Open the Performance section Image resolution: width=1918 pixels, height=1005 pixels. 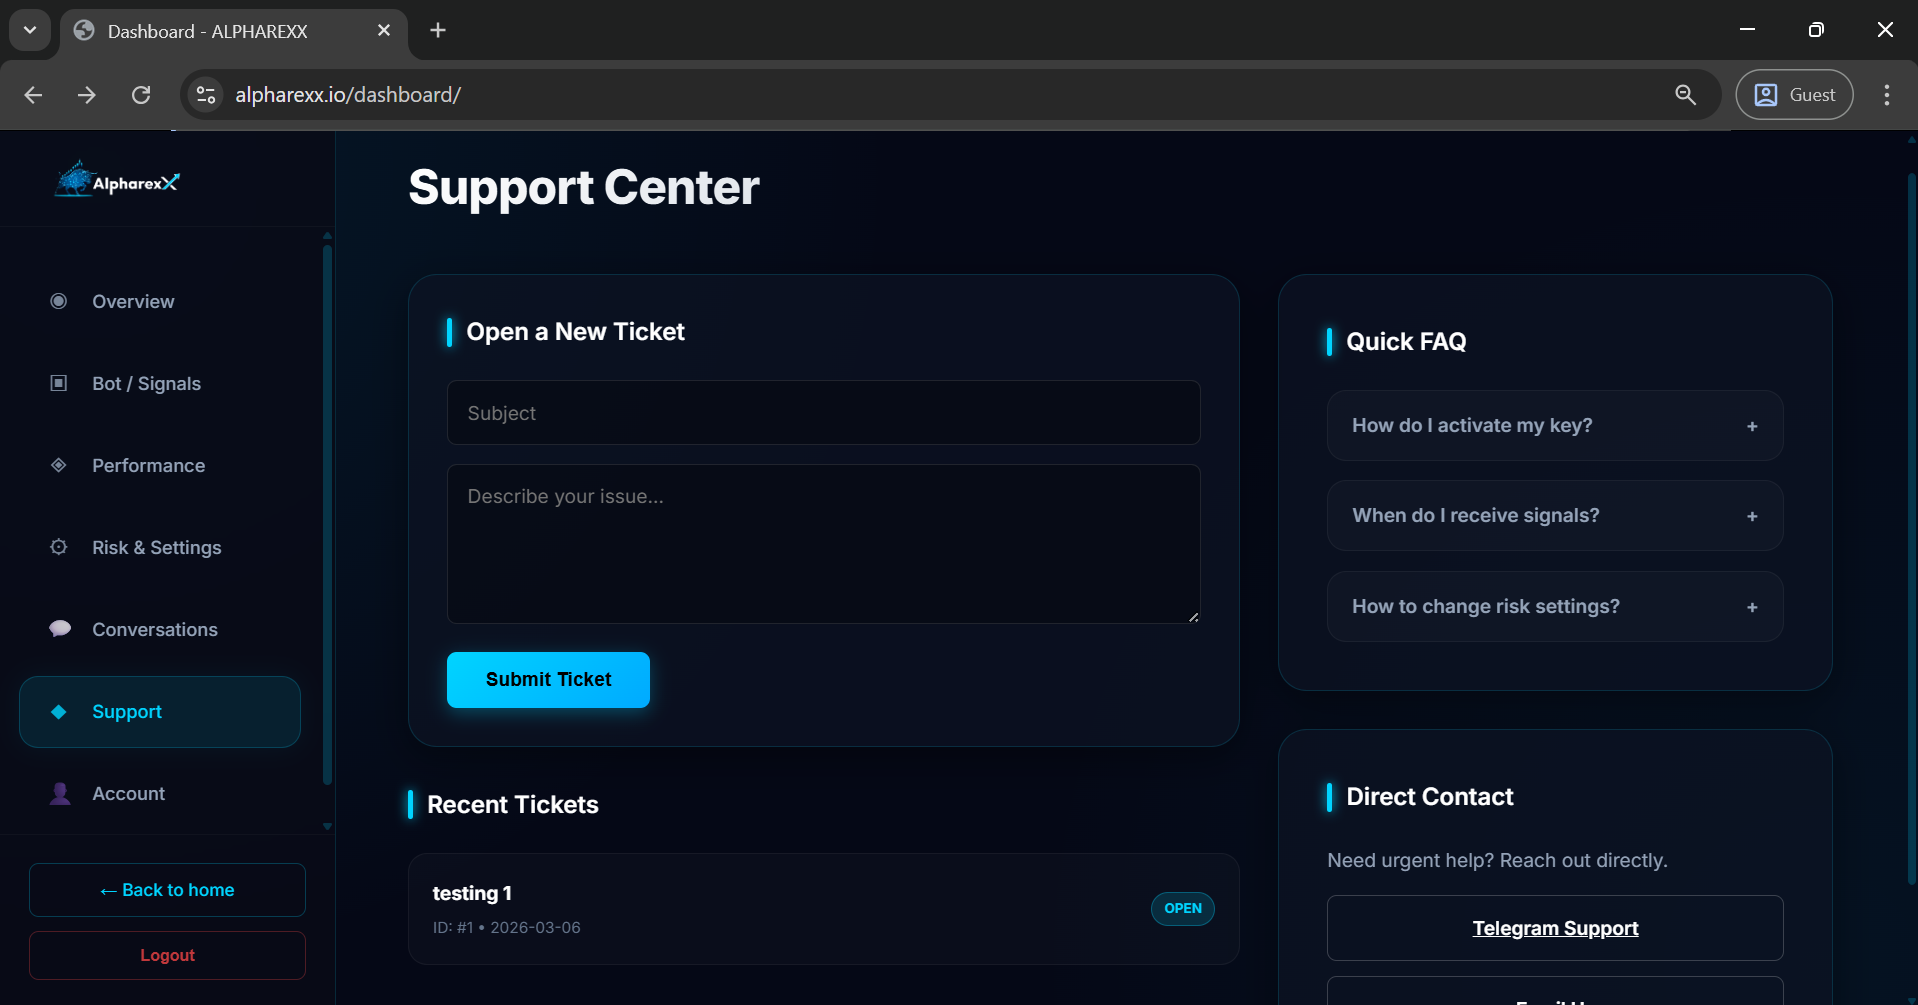(160, 465)
